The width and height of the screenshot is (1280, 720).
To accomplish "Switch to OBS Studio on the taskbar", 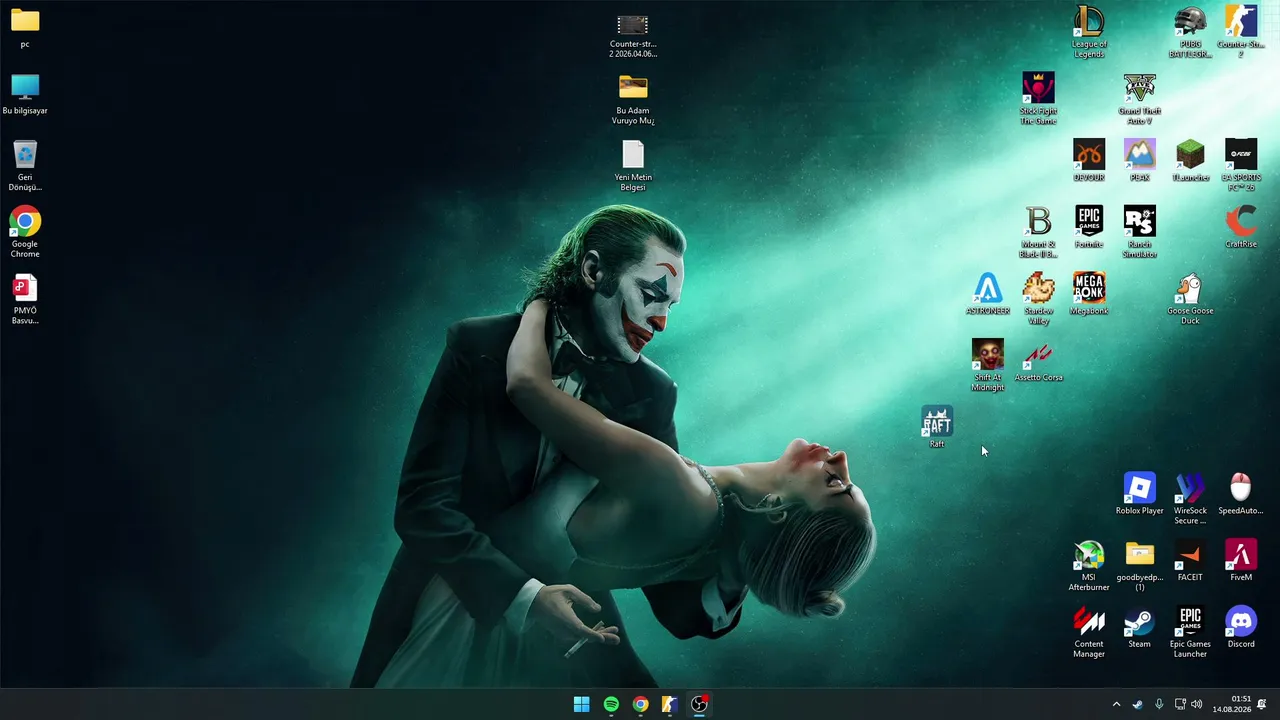I will 699,704.
